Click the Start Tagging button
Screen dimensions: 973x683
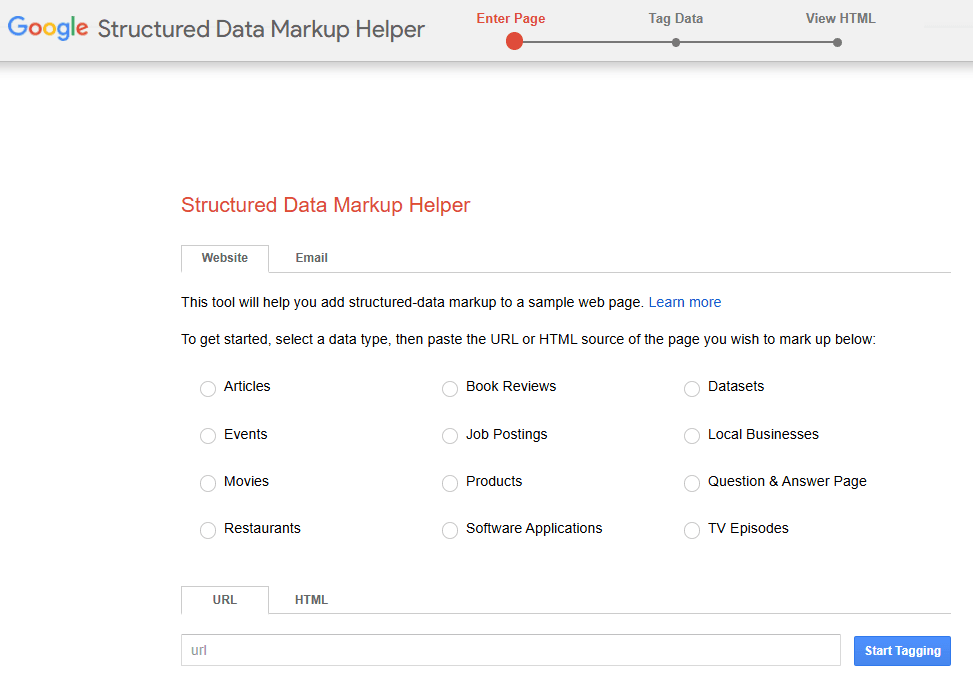902,651
